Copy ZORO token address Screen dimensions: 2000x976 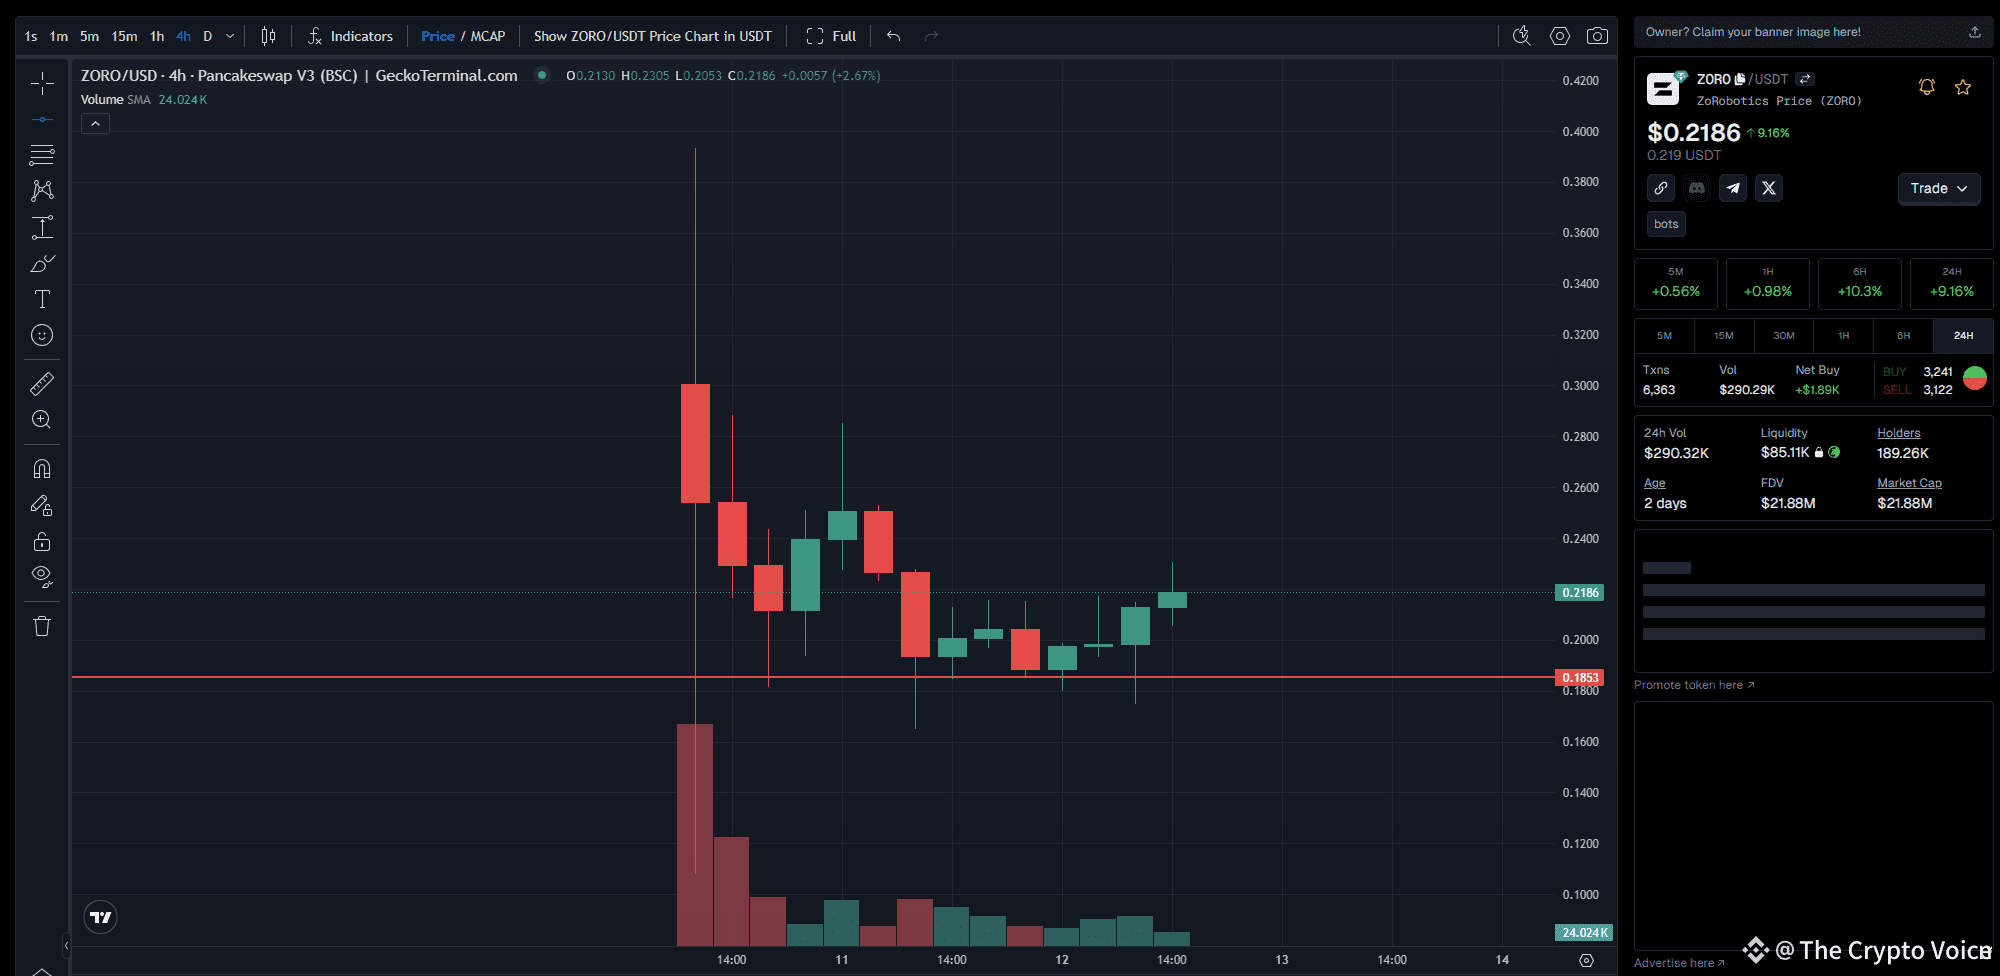click(1740, 79)
